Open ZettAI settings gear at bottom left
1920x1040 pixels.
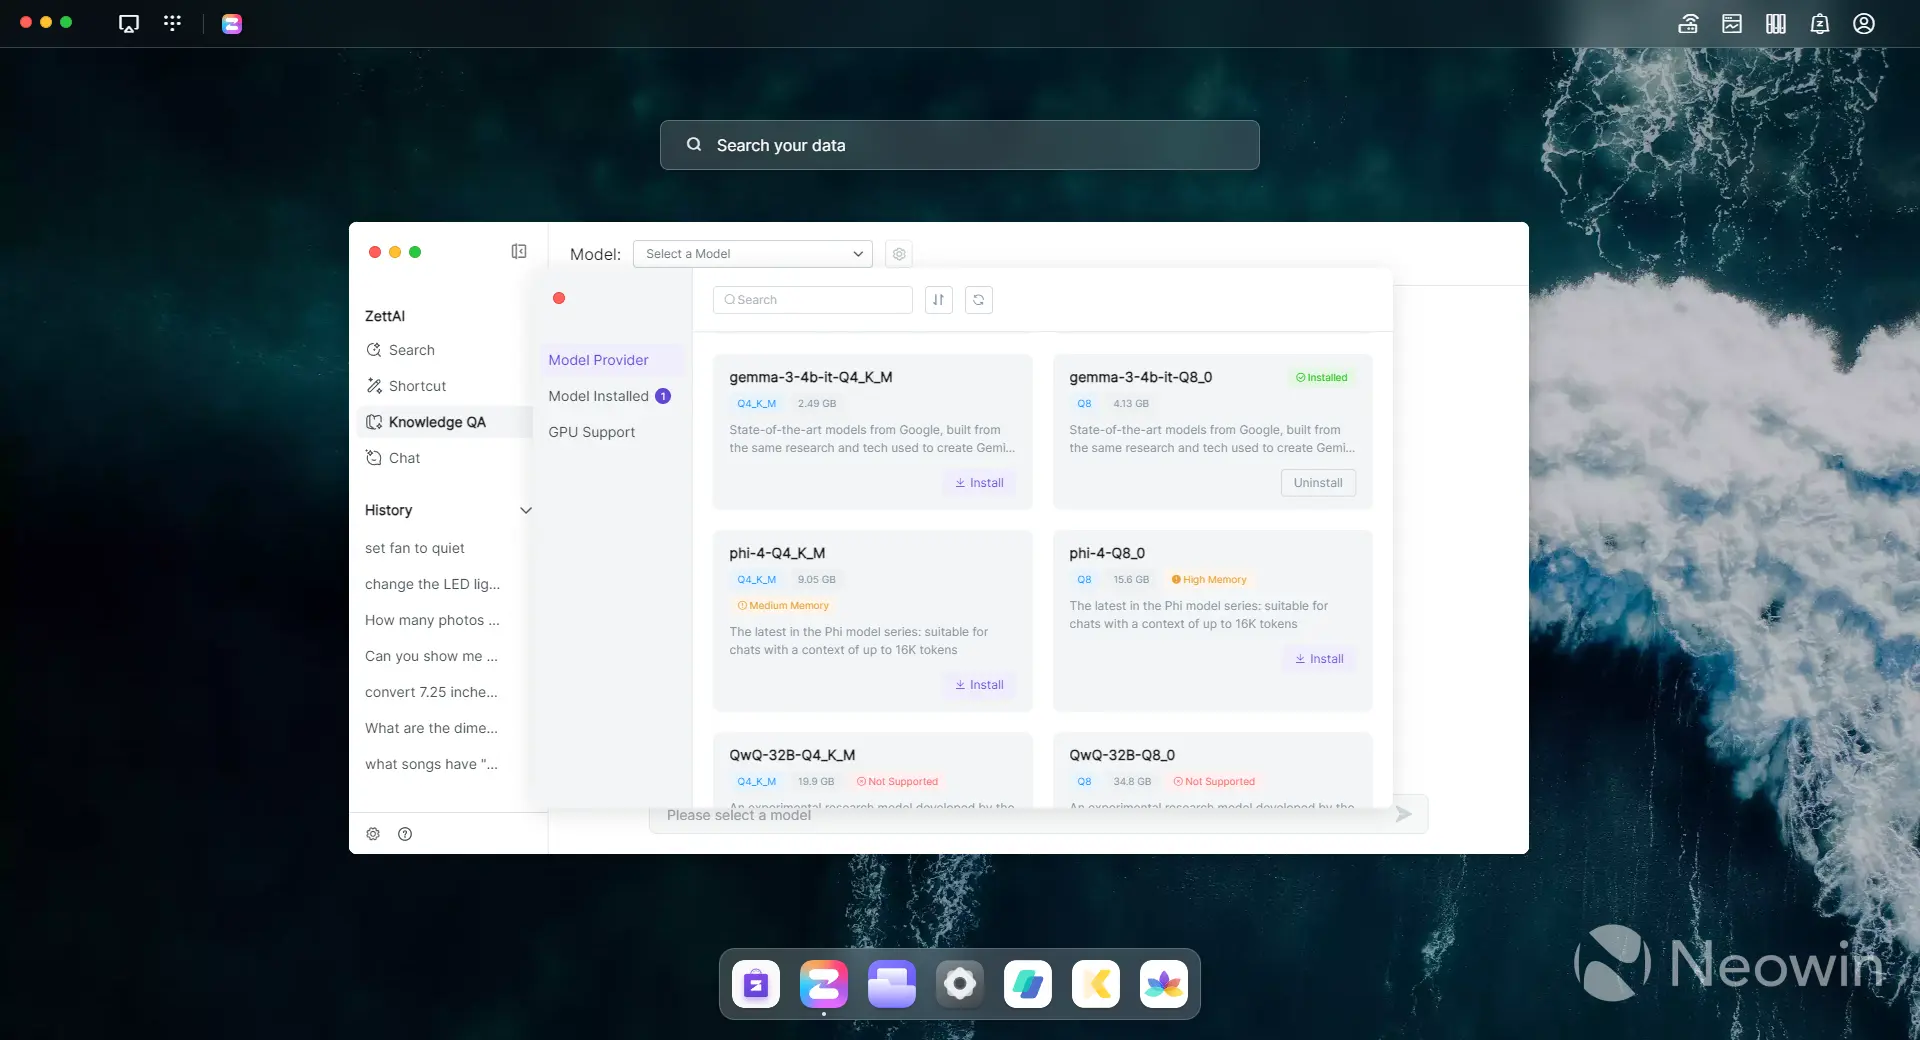[373, 834]
